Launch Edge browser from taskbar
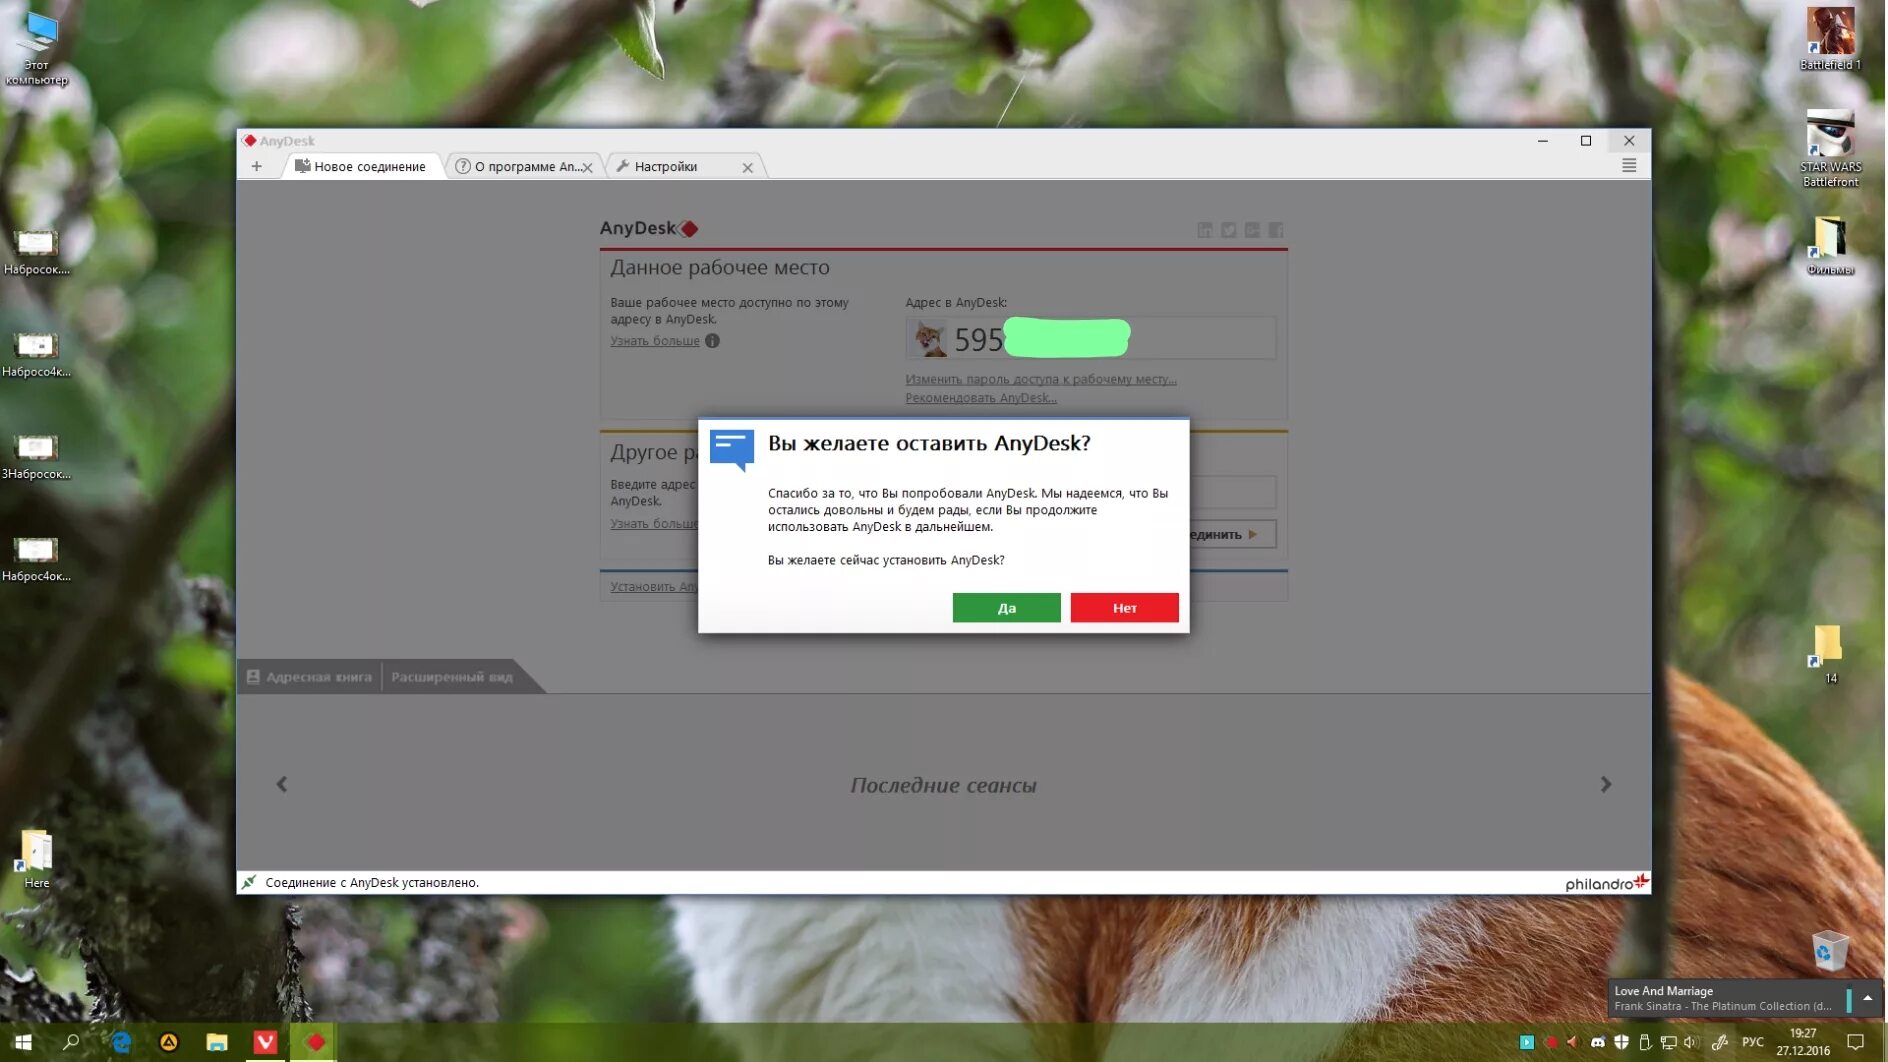 121,1042
